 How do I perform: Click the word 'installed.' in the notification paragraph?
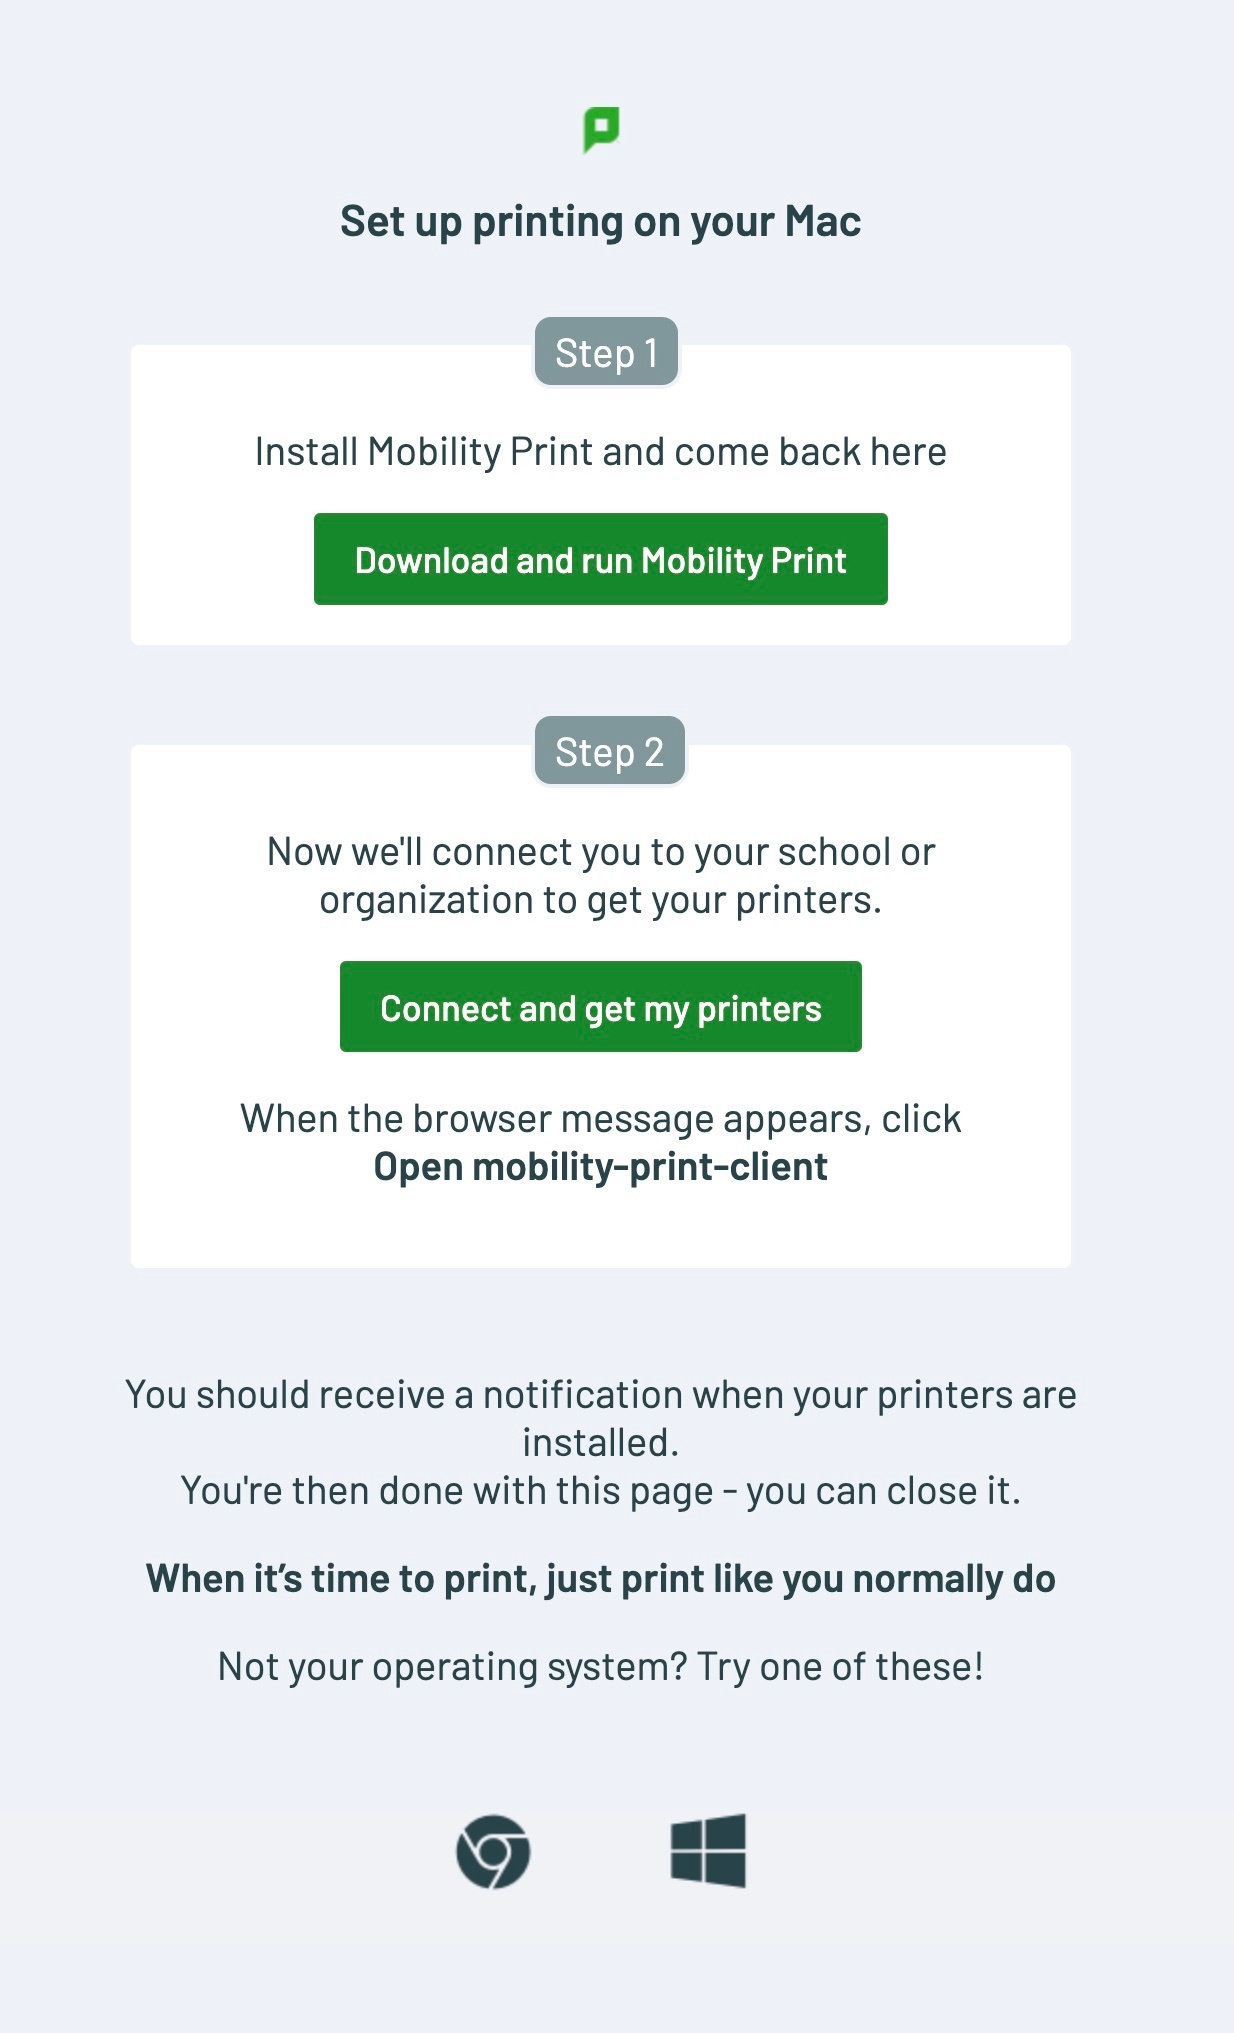(601, 1443)
